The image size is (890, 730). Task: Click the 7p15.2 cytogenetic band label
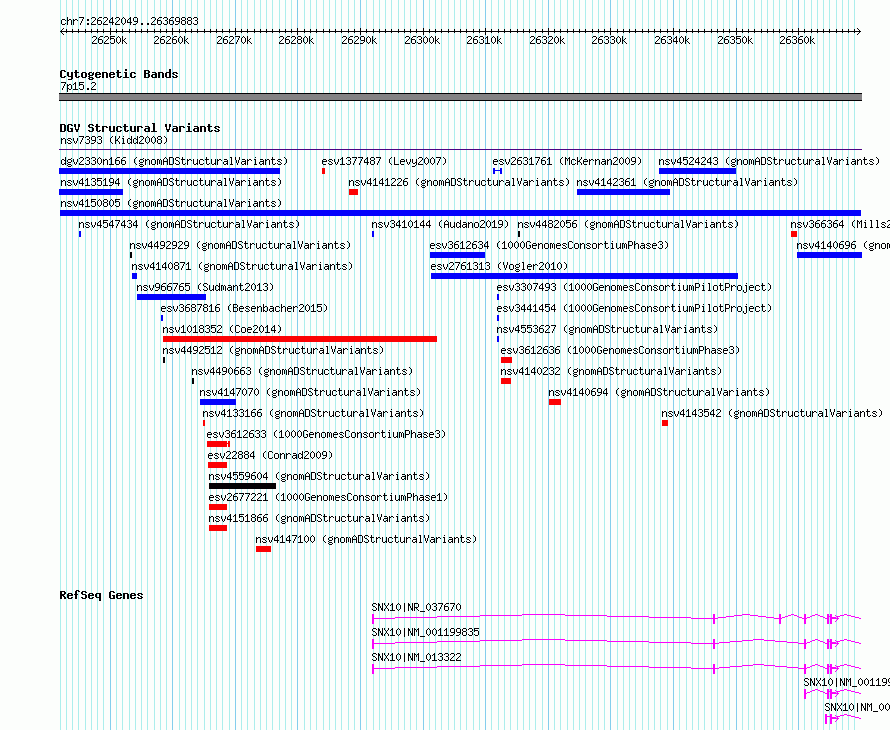point(78,86)
